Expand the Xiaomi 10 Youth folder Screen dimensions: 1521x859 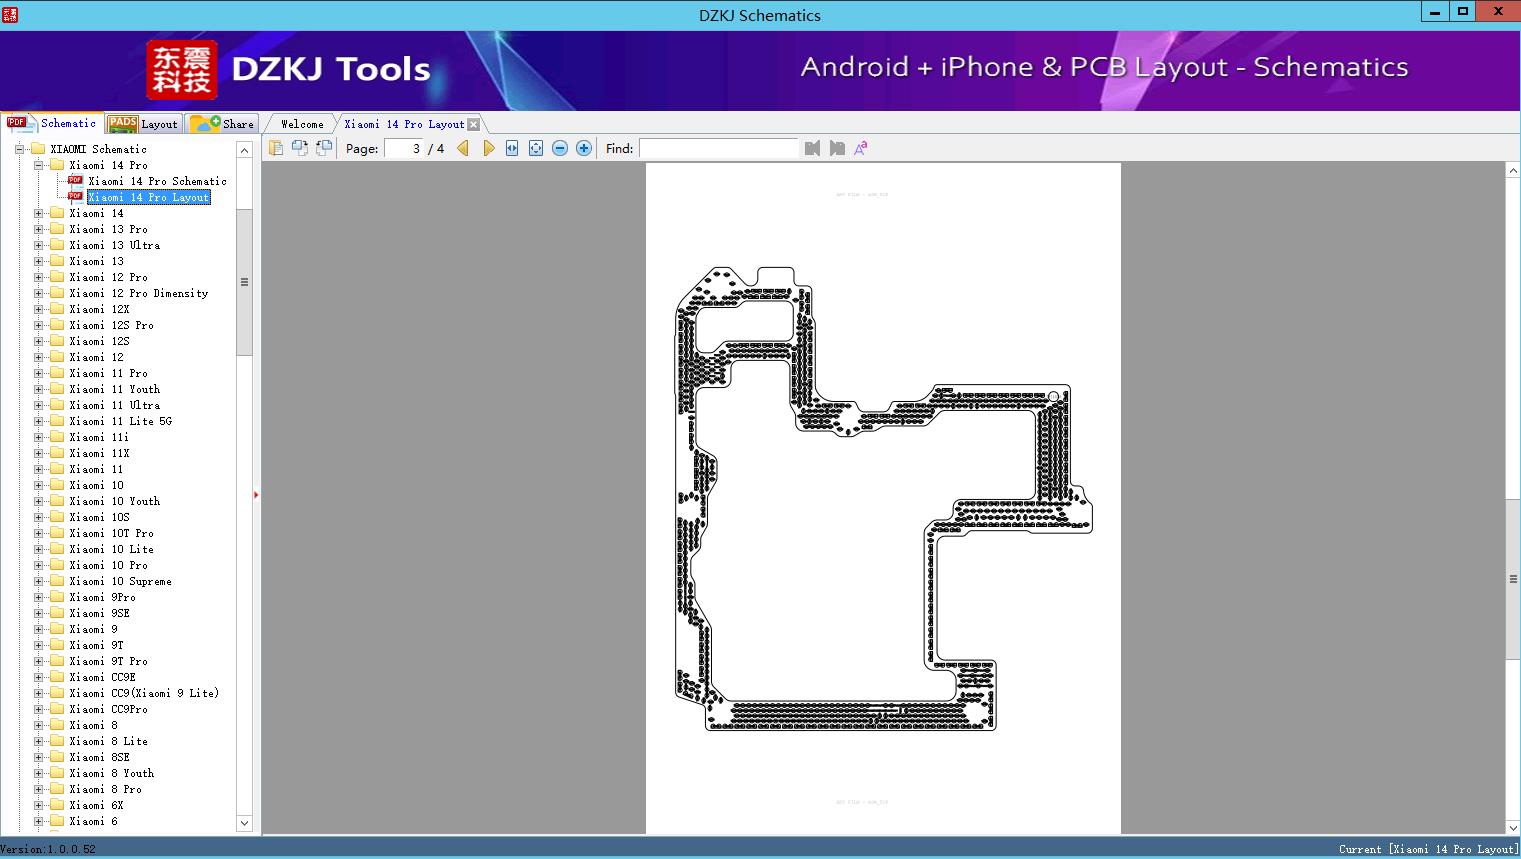(x=38, y=501)
